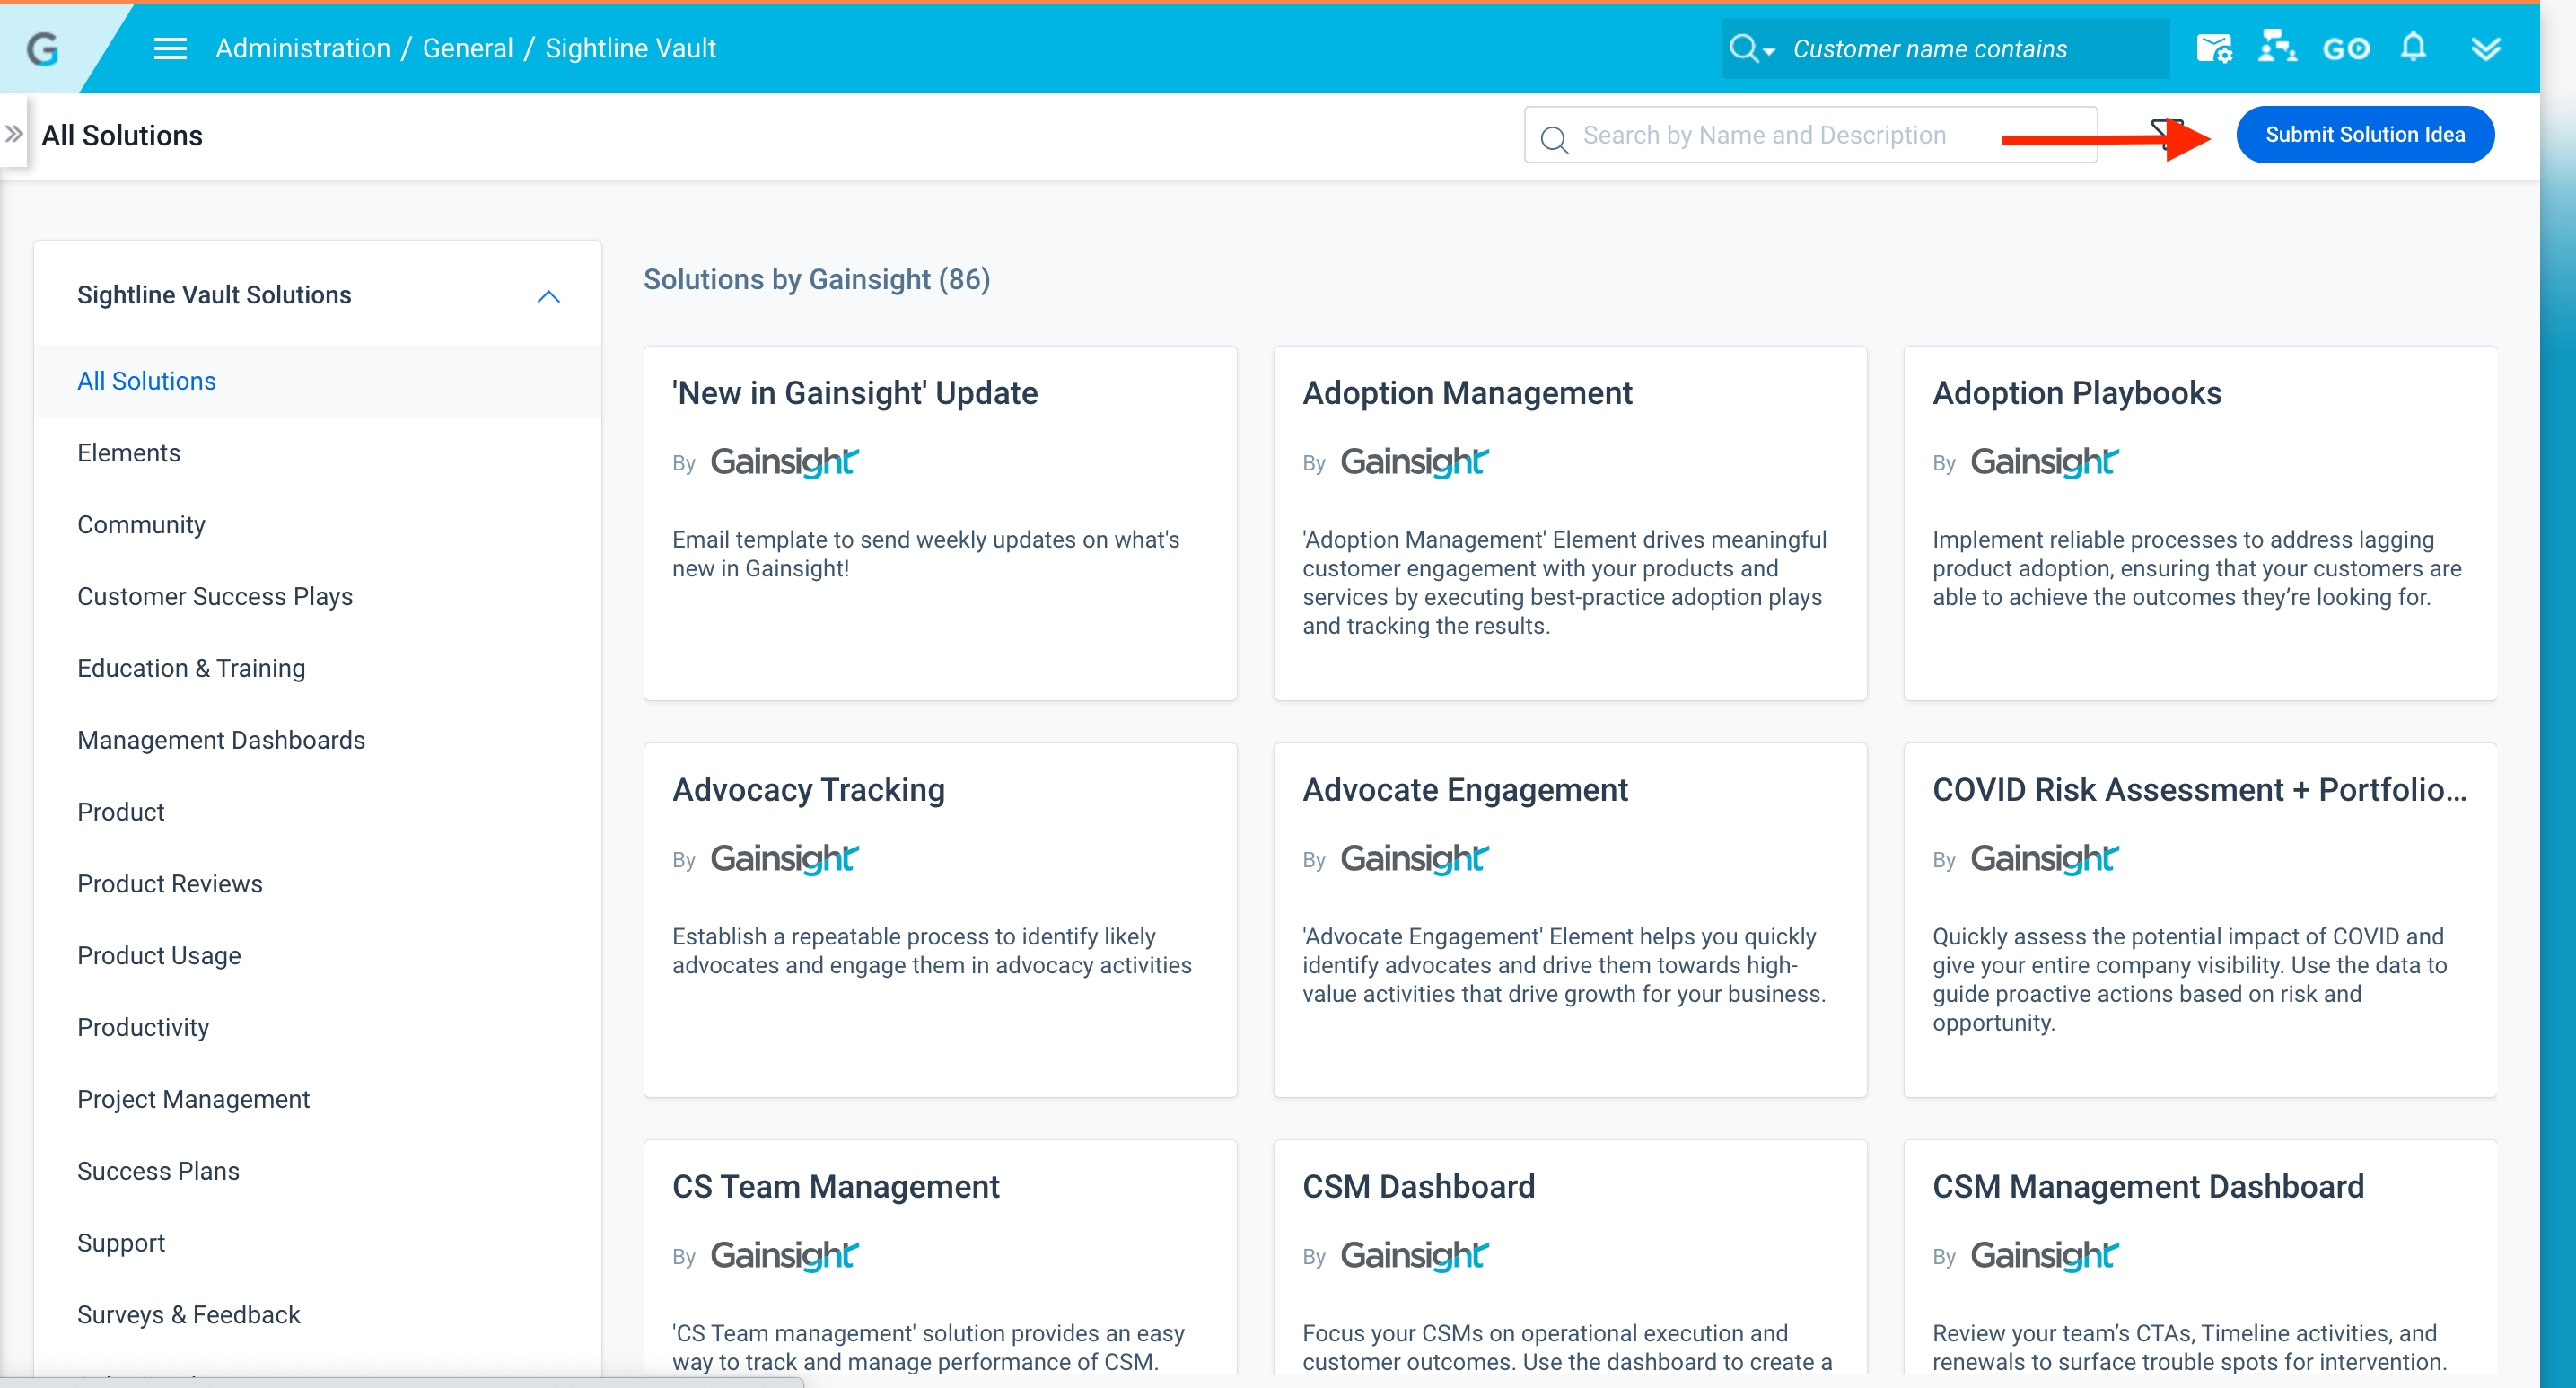Viewport: 2576px width, 1388px height.
Task: Open 'New in Gainsight' Update card
Action: tap(940, 523)
